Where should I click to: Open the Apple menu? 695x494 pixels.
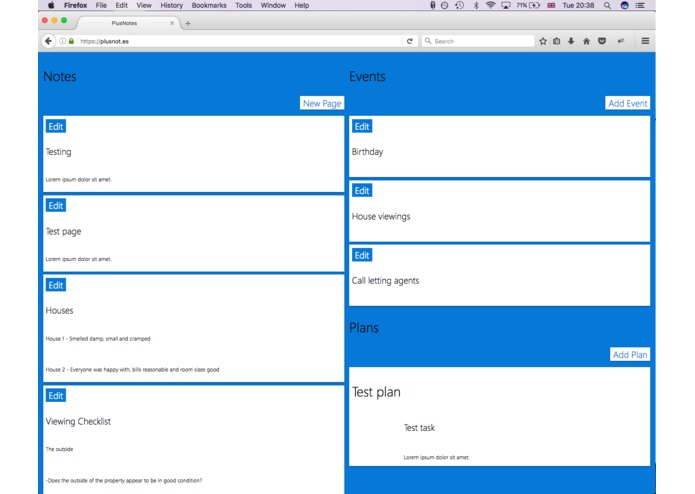tap(51, 5)
